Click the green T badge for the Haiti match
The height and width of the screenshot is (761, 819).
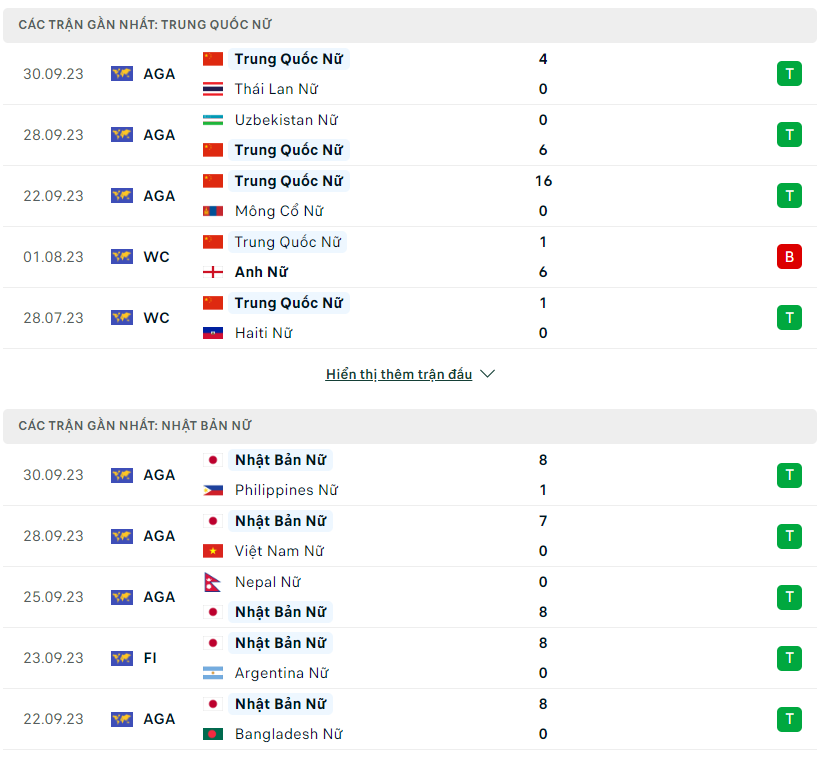(789, 318)
